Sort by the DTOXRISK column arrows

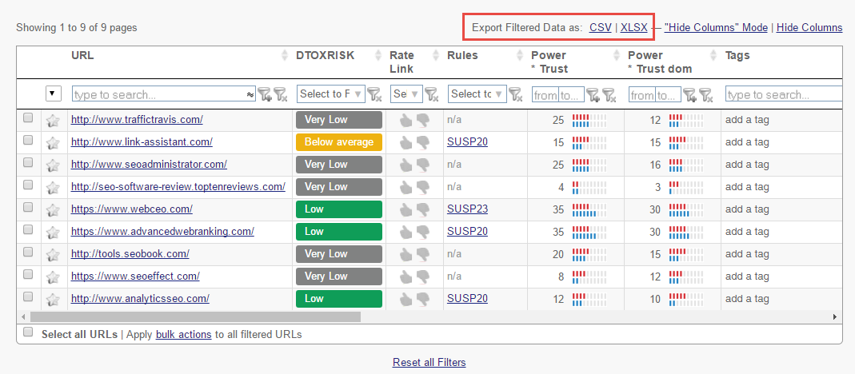(378, 55)
